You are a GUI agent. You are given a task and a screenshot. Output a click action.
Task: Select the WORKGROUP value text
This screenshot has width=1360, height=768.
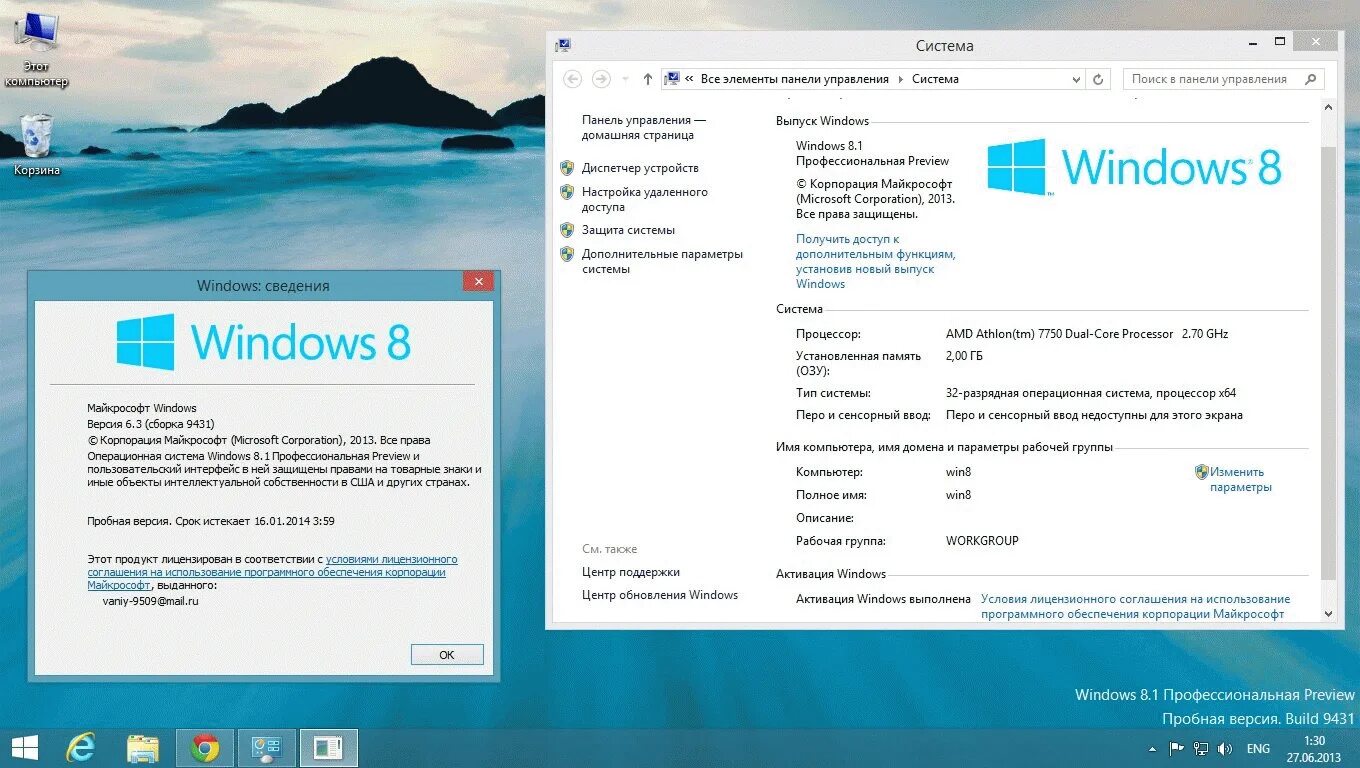(982, 541)
